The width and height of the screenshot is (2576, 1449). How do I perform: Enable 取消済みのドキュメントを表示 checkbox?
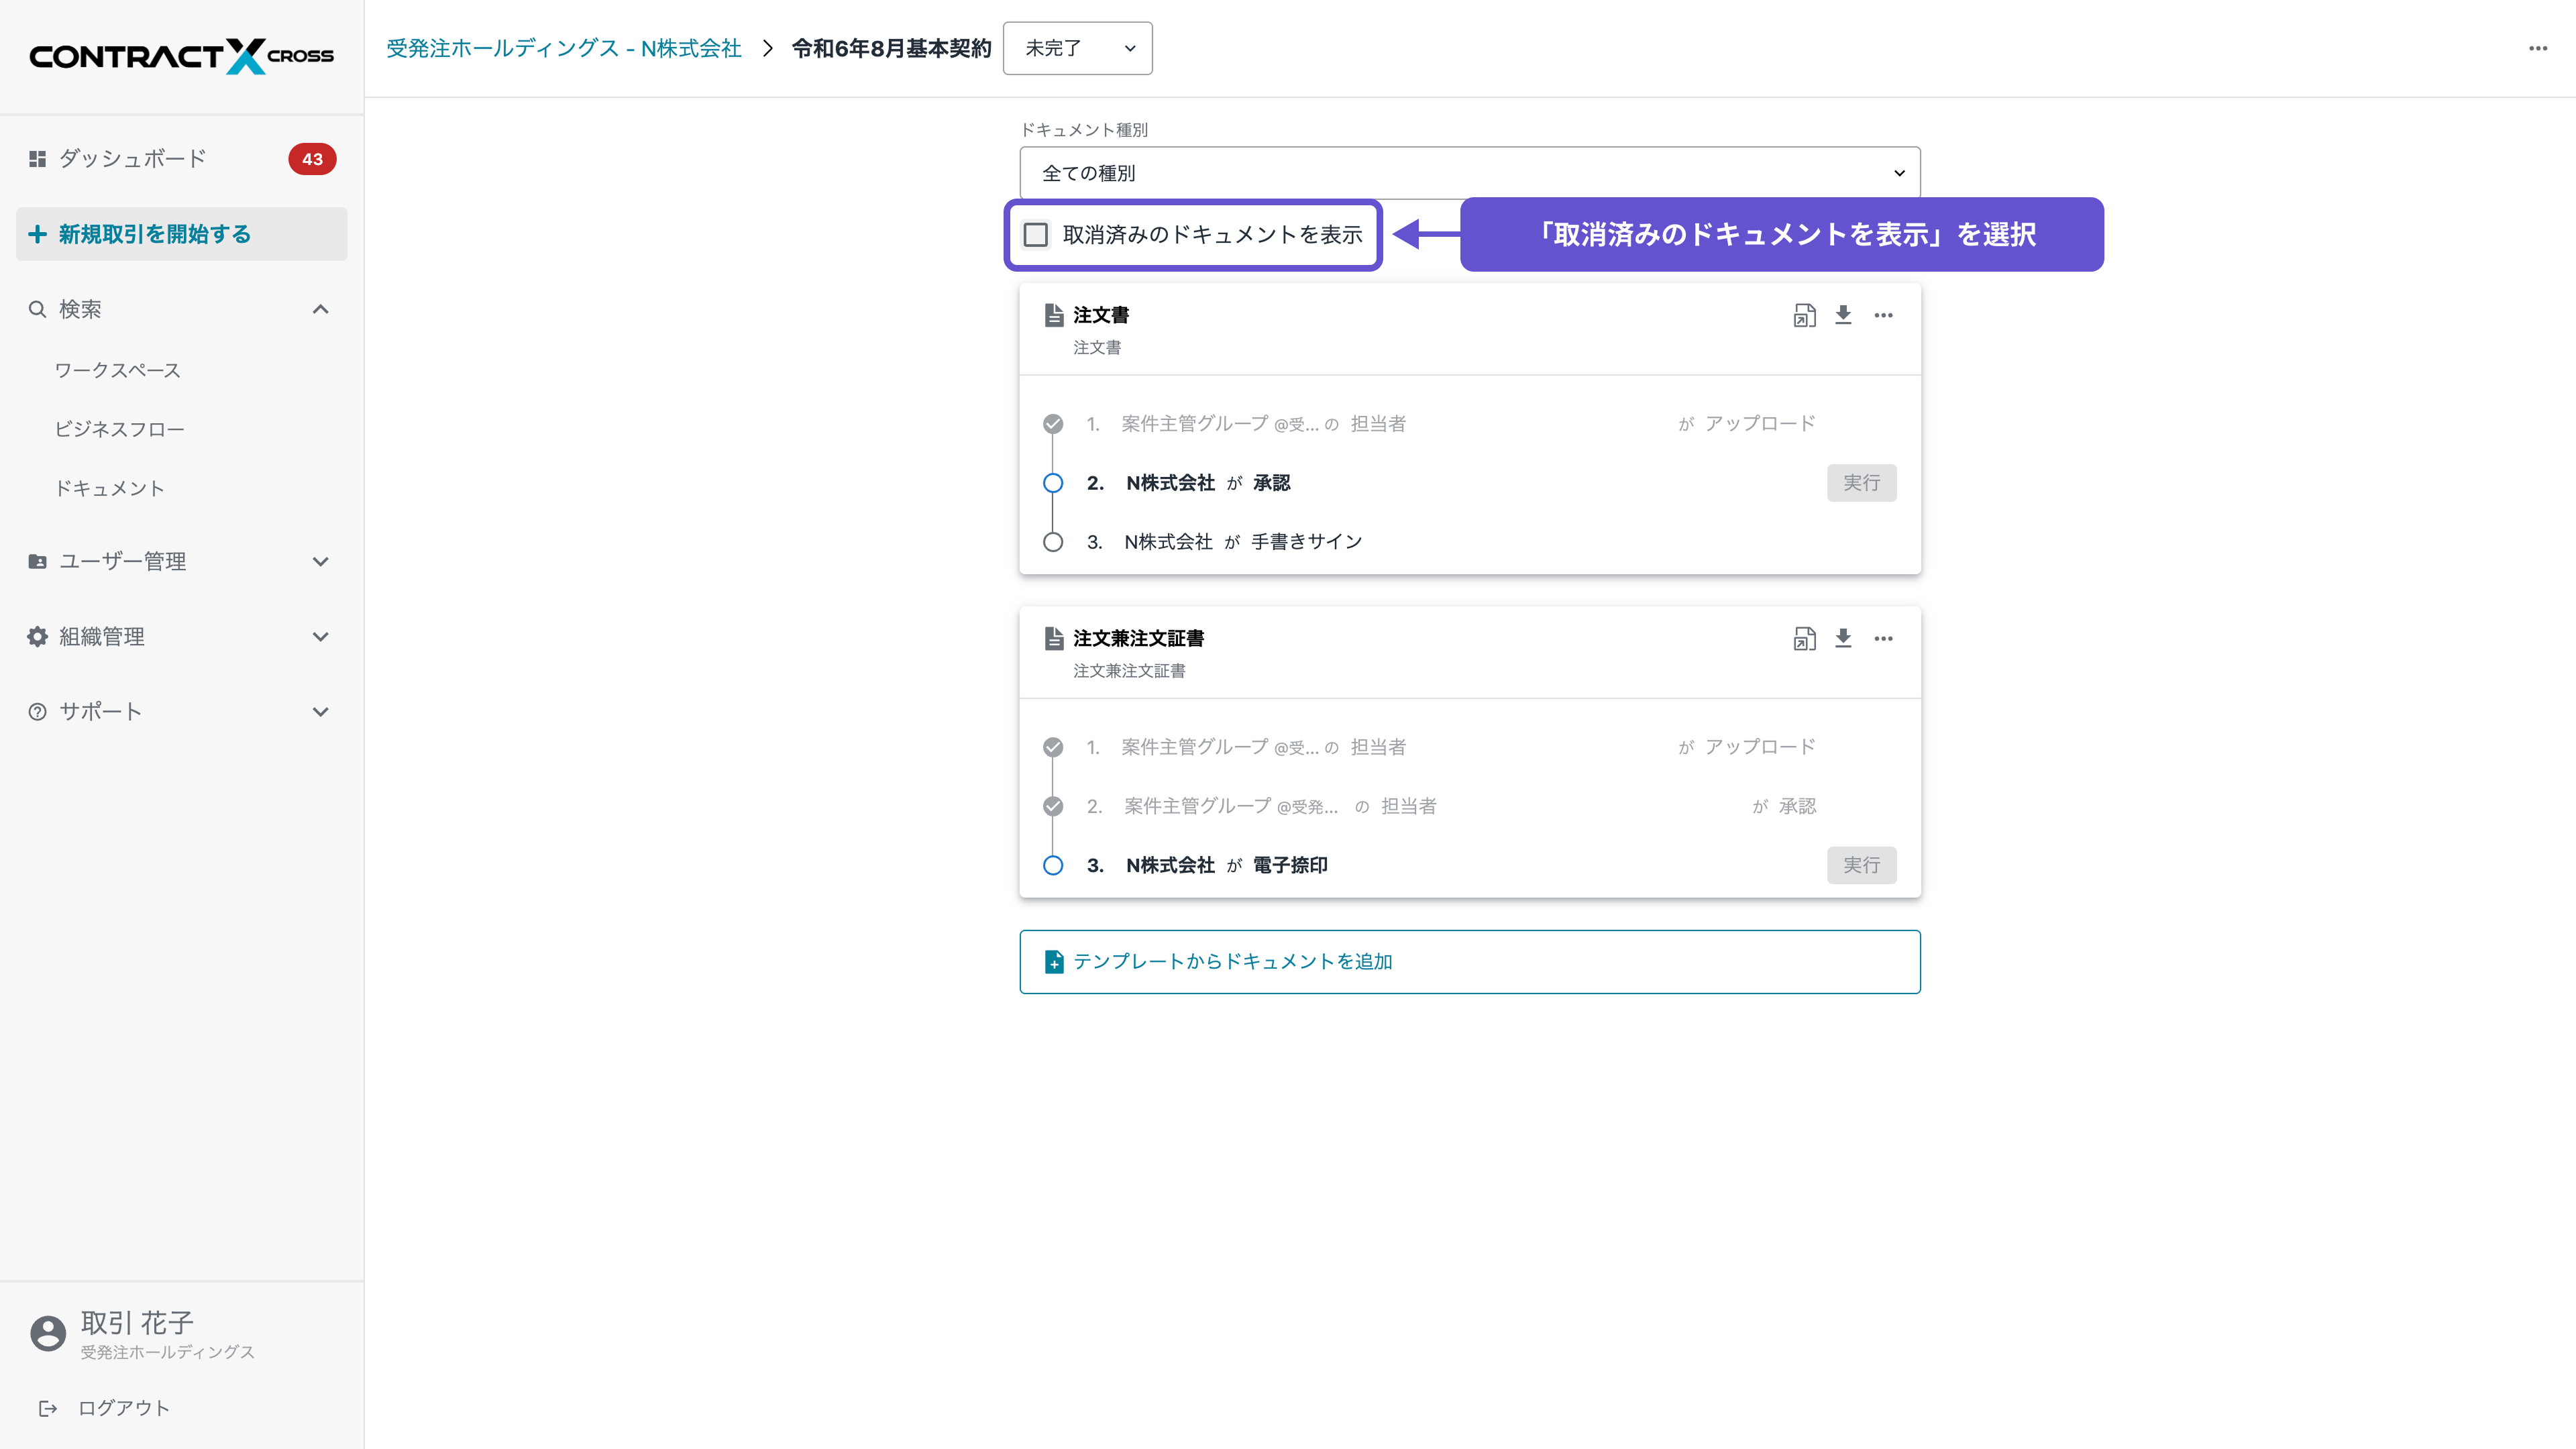[1035, 234]
